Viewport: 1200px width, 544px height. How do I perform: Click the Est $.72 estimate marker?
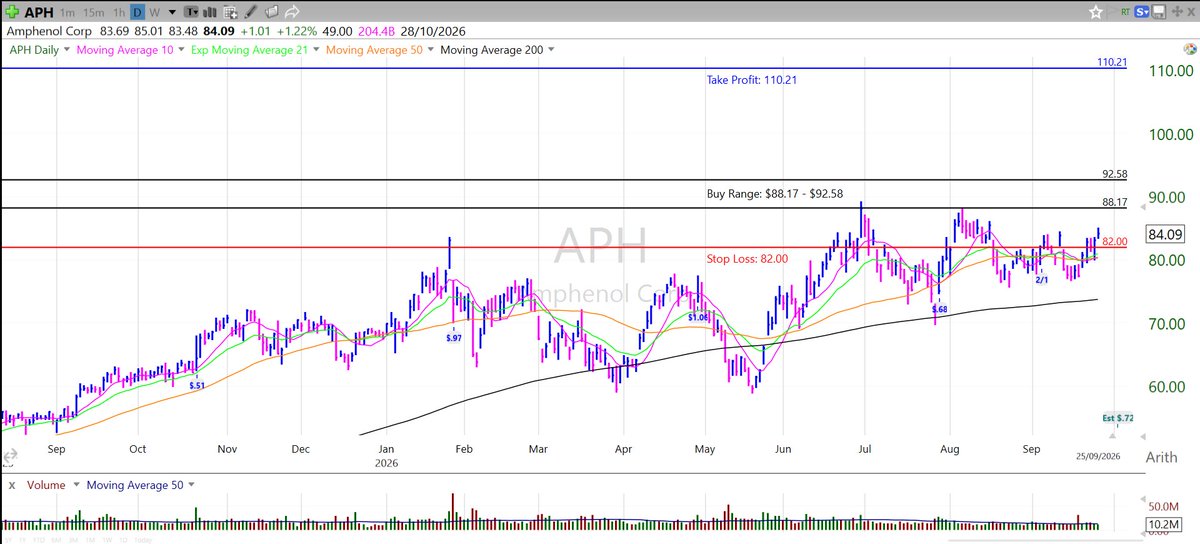(x=1117, y=416)
